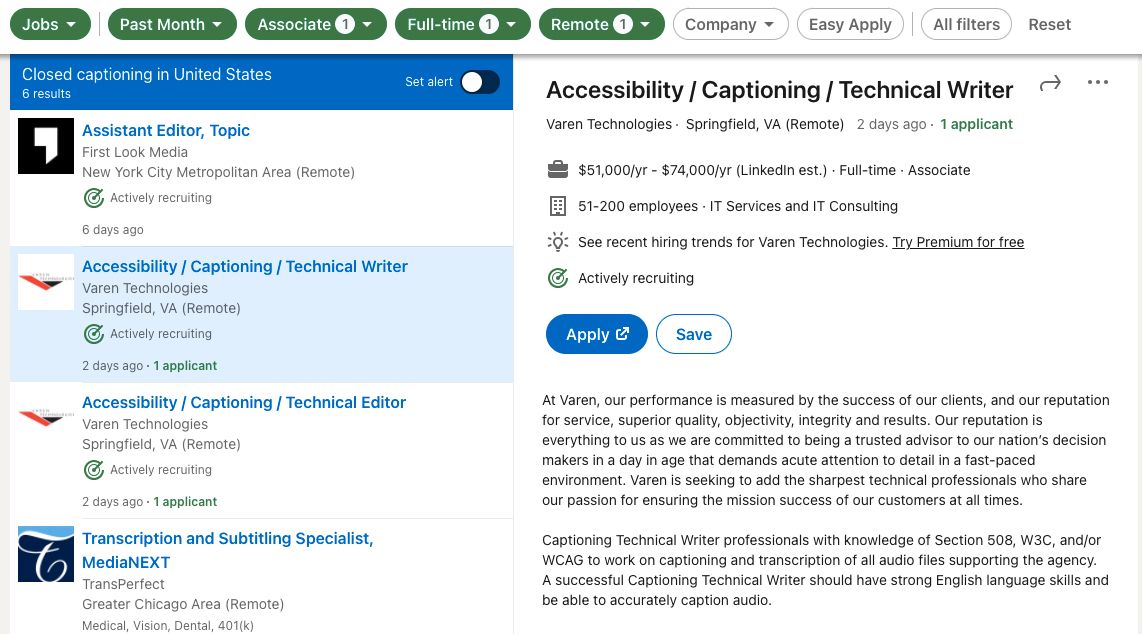1142x634 pixels.
Task: Click the hiring trends lightbulb icon
Action: click(558, 242)
